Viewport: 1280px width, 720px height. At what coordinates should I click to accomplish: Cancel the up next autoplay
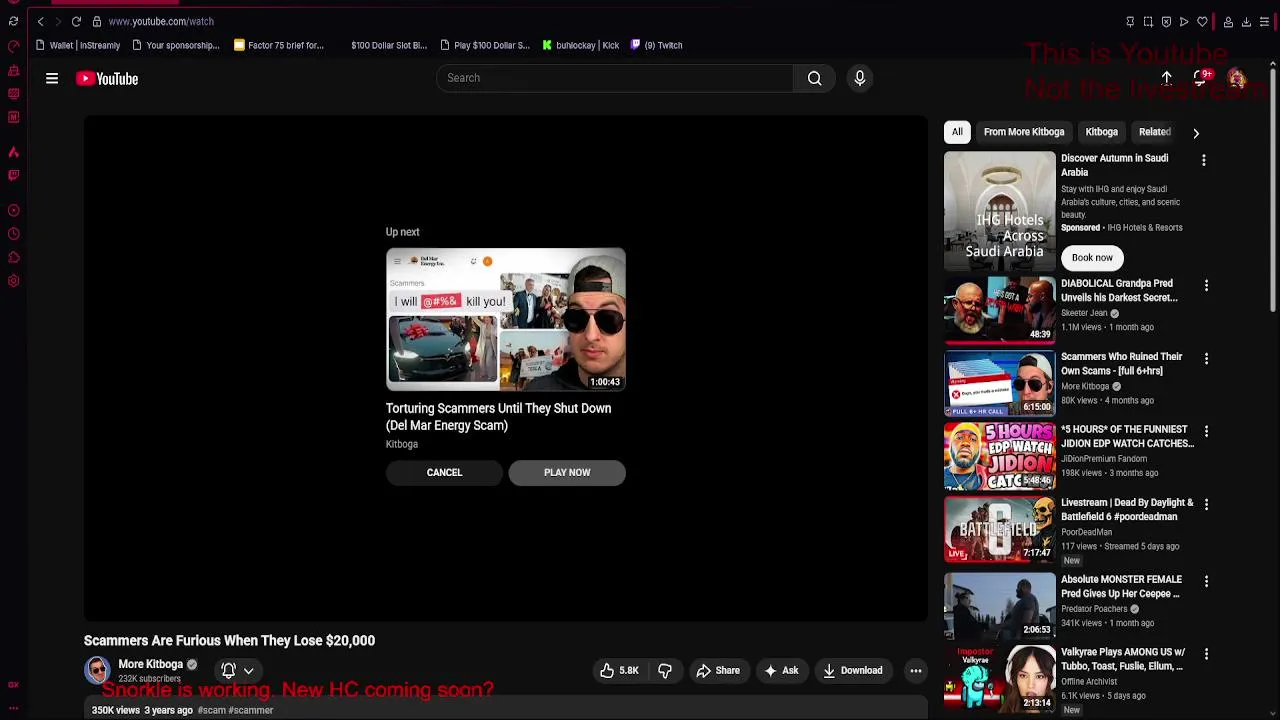(x=444, y=472)
